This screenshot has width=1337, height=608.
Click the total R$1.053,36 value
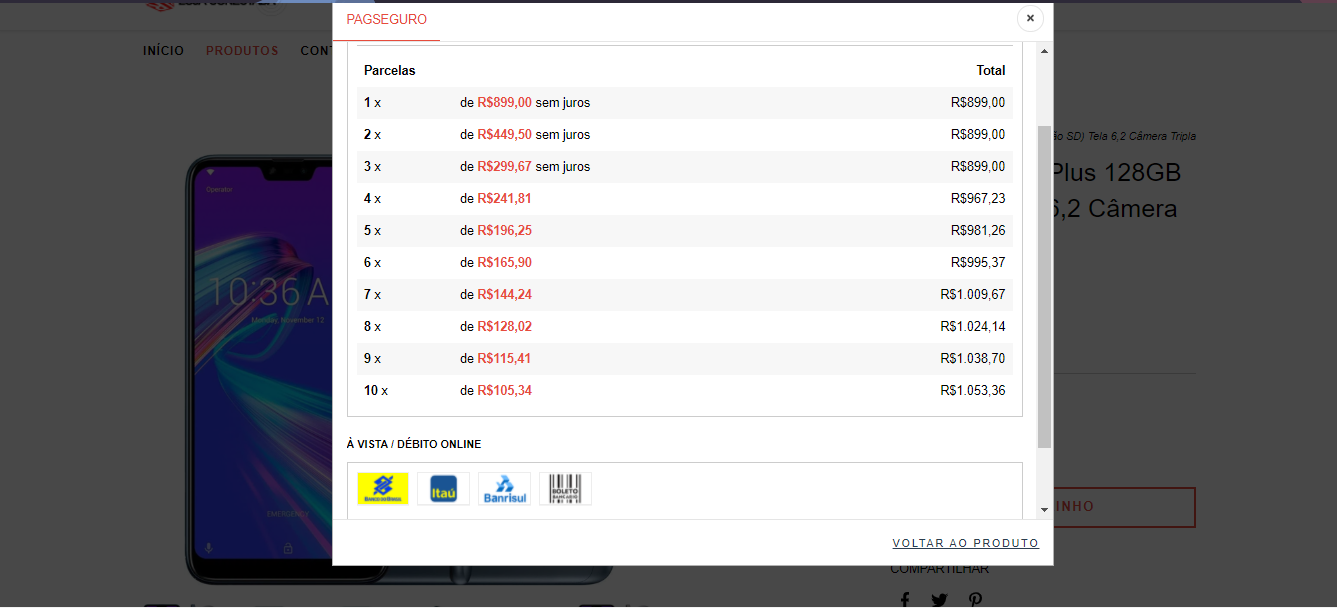pyautogui.click(x=973, y=391)
